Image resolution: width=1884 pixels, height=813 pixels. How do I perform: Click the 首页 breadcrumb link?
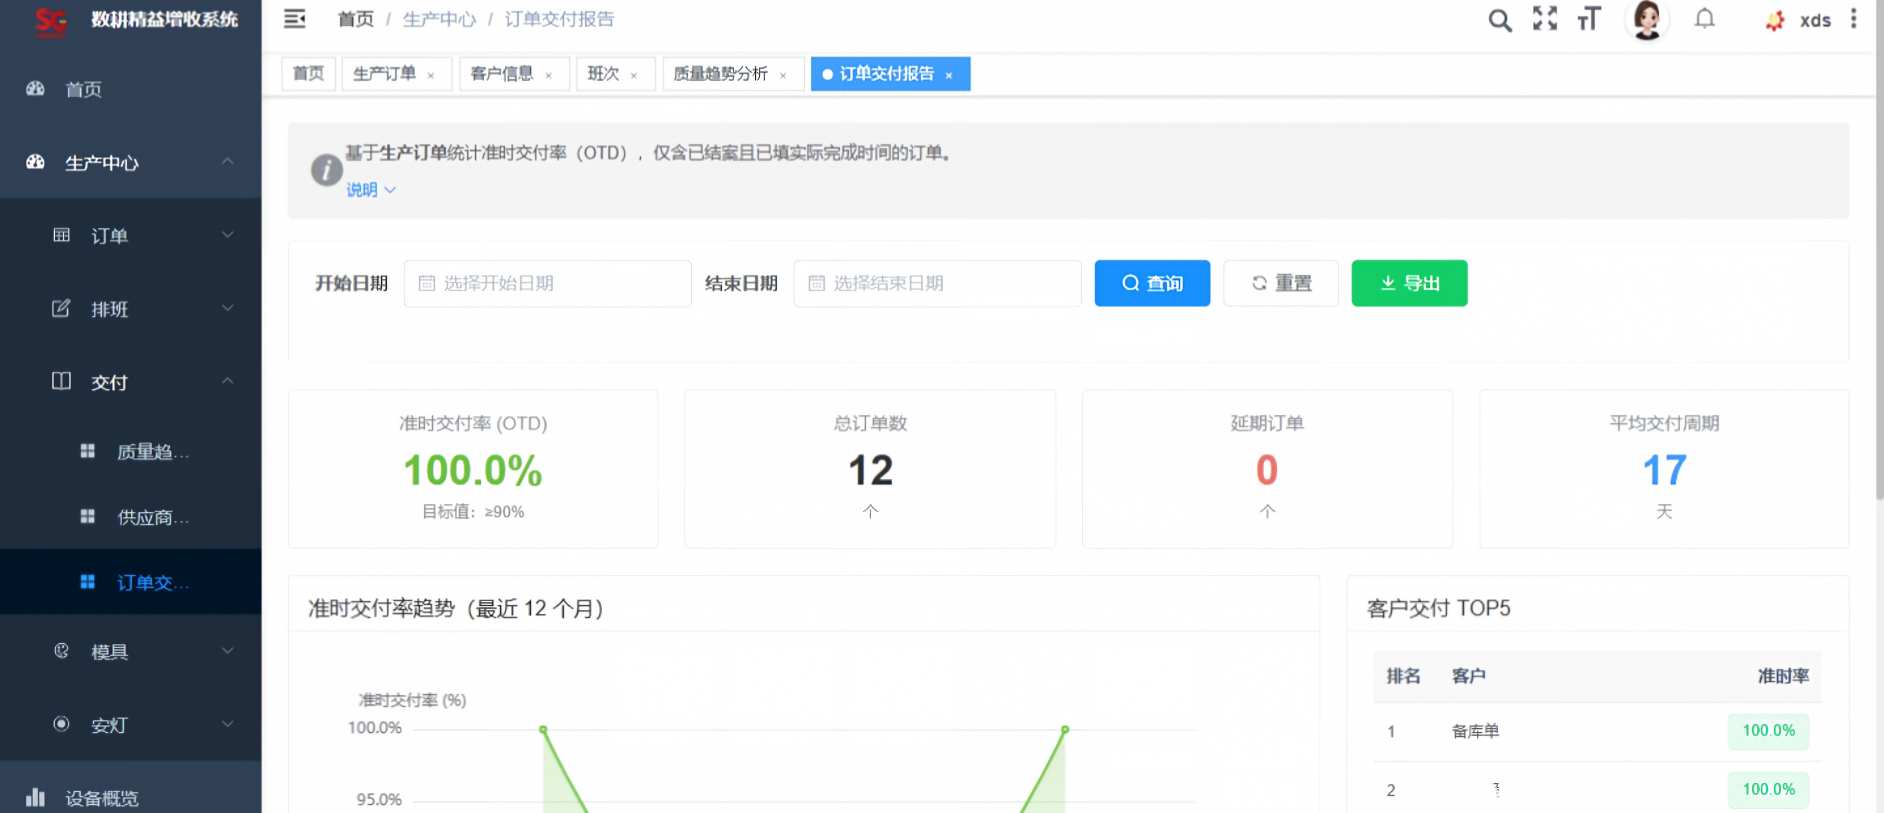[x=355, y=19]
